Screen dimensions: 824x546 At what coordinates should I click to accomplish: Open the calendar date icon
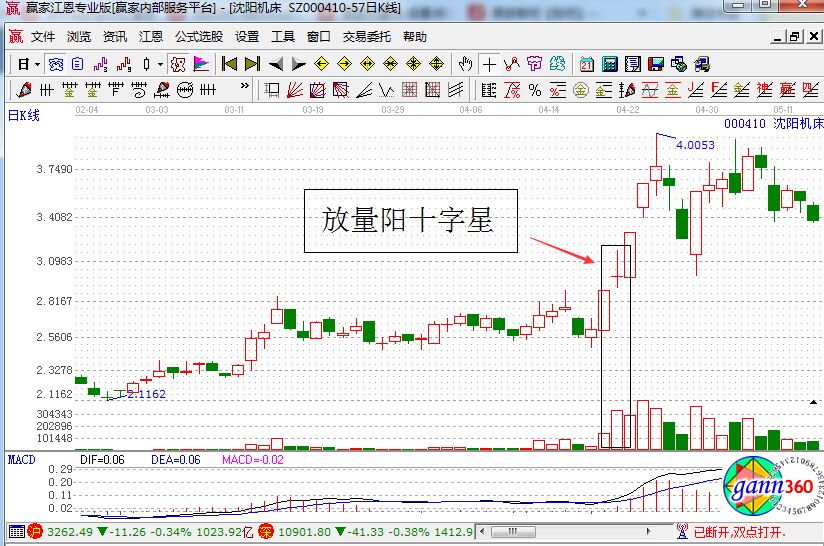586,64
